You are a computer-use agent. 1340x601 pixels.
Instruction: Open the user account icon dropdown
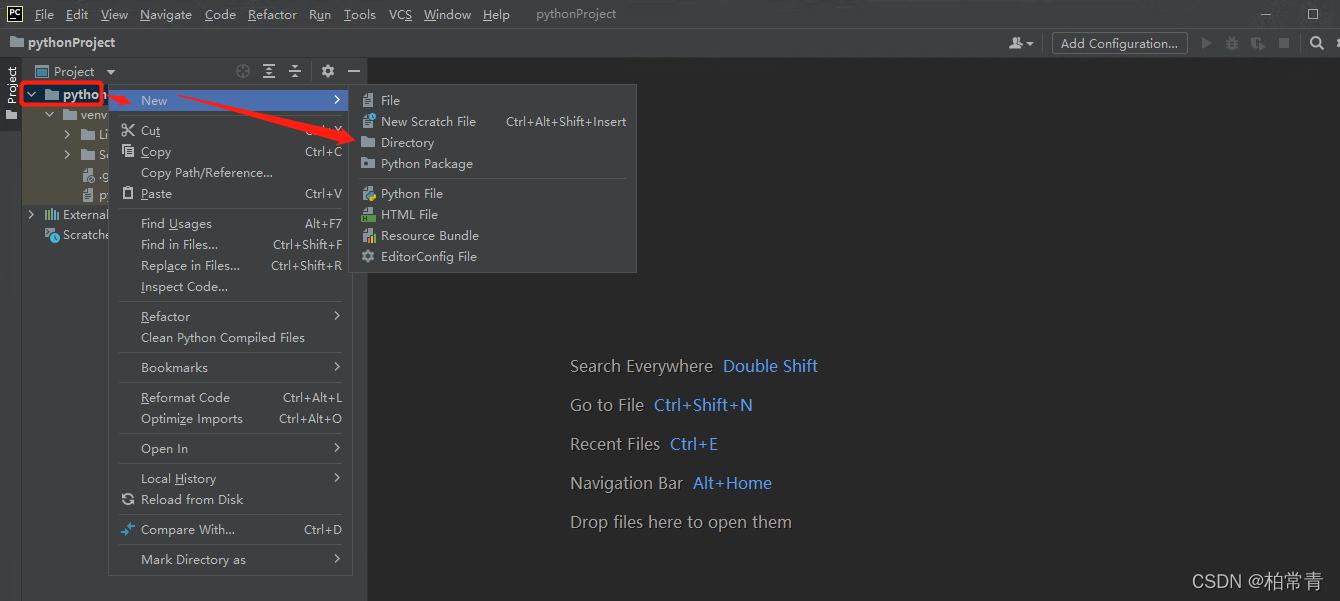coord(1021,43)
